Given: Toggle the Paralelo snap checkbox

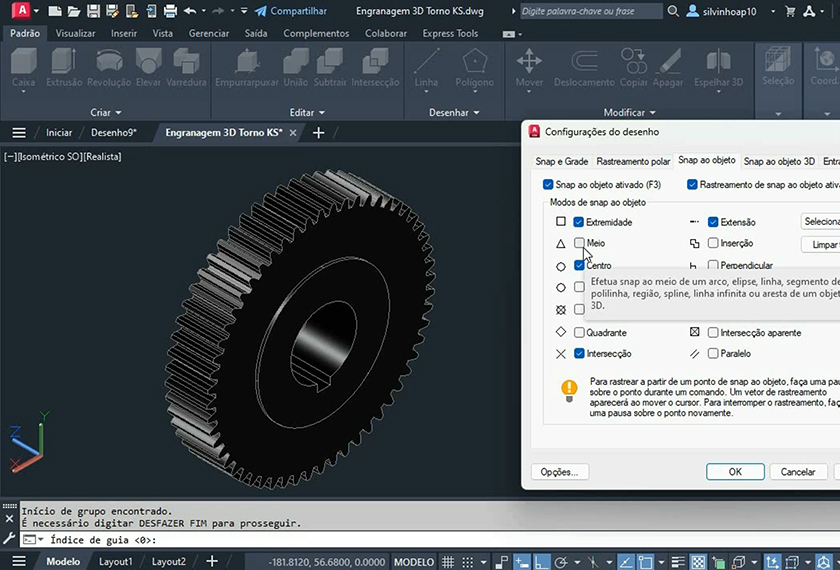Looking at the screenshot, I should point(713,354).
